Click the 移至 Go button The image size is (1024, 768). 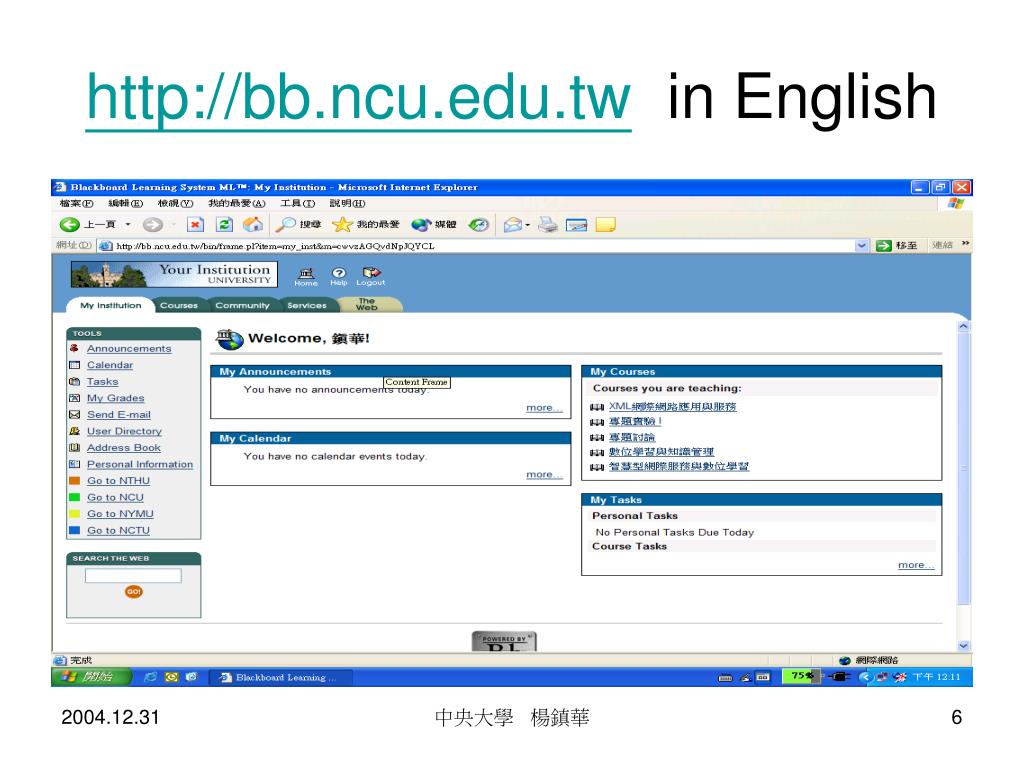897,246
